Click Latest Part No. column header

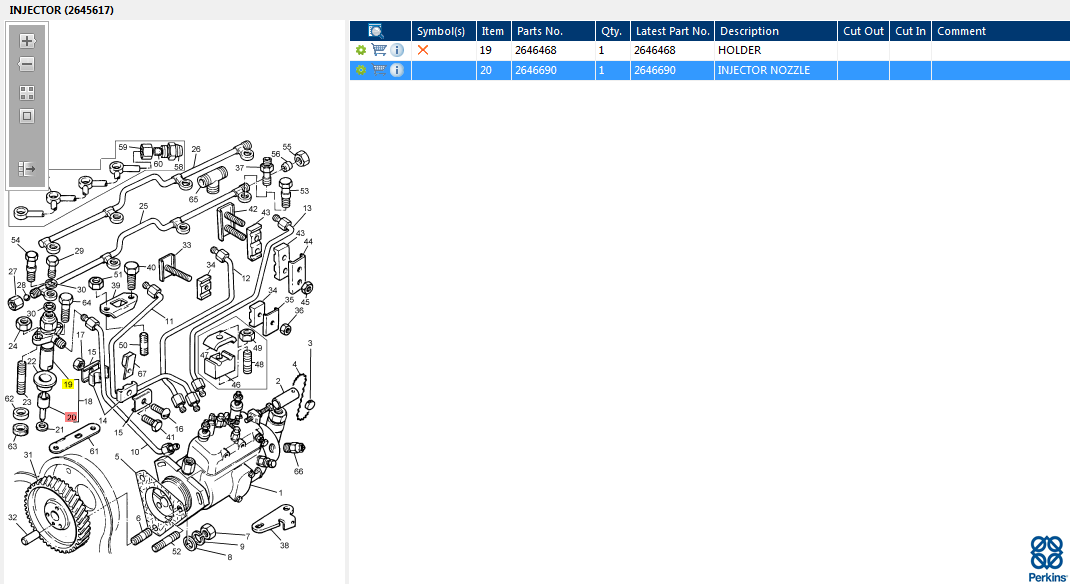pos(672,31)
